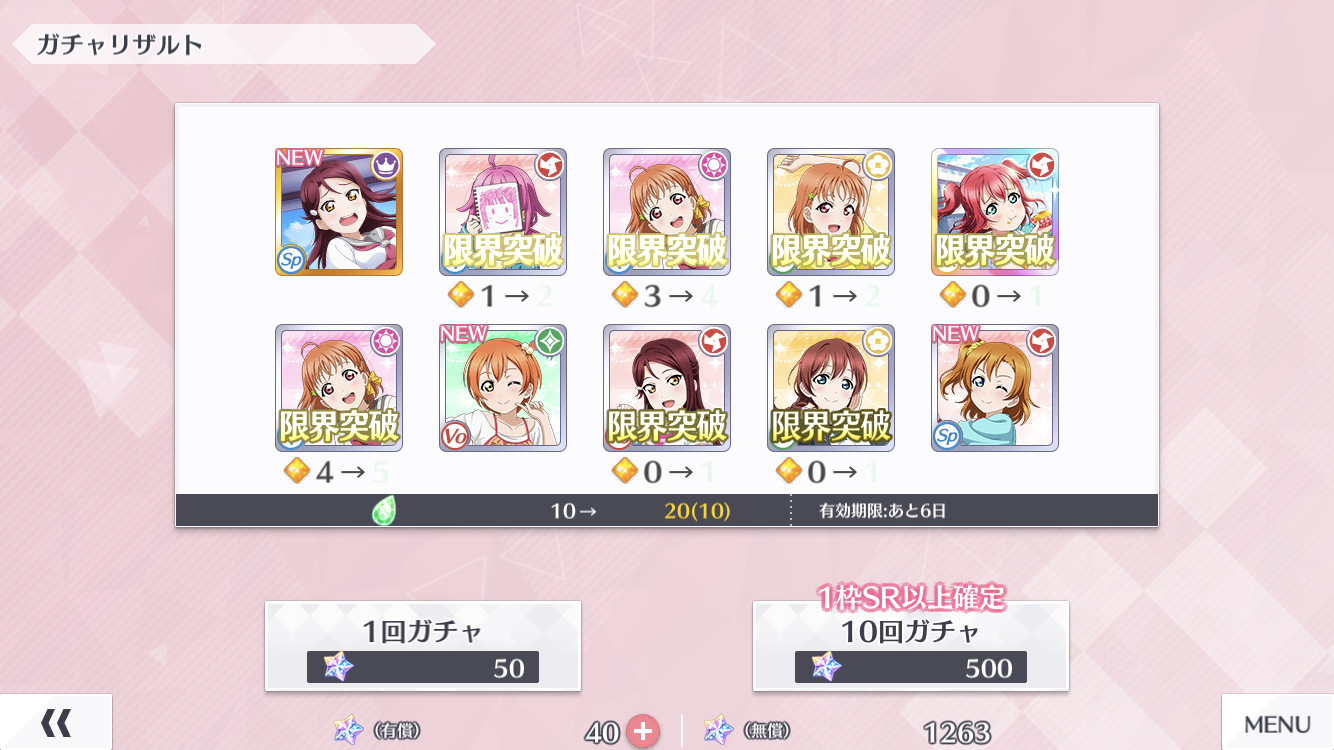Select the NEW green Vo card
This screenshot has height=750, width=1334.
coord(503,388)
